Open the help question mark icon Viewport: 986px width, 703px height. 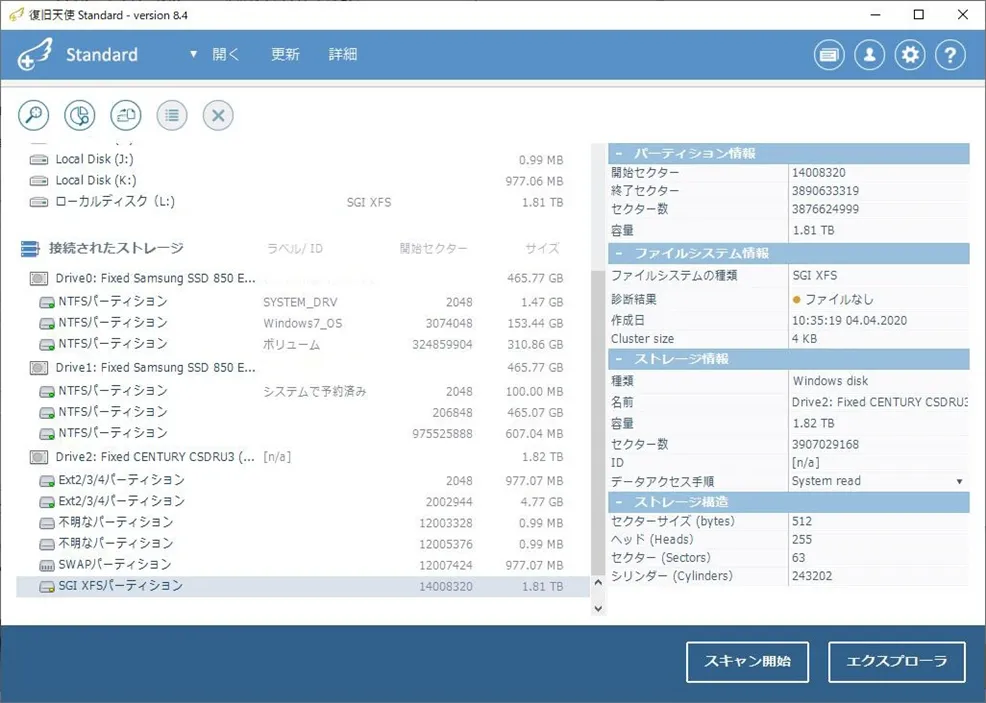950,55
